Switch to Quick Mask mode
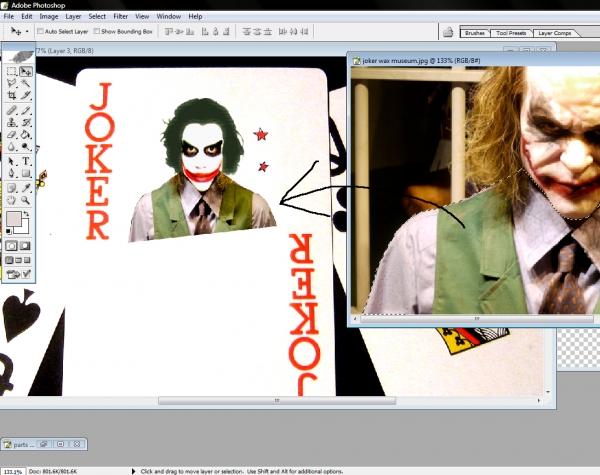Image resolution: width=600 pixels, height=475 pixels. [x=26, y=246]
